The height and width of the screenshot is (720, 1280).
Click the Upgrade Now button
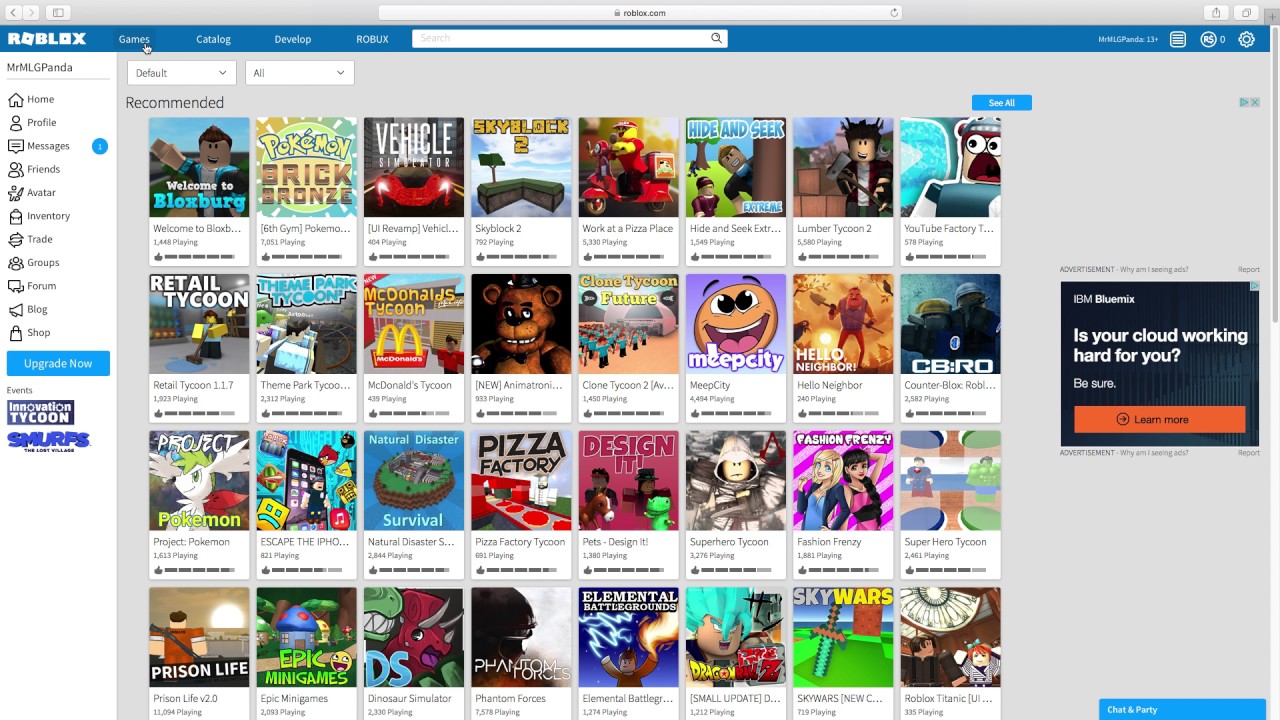click(58, 363)
